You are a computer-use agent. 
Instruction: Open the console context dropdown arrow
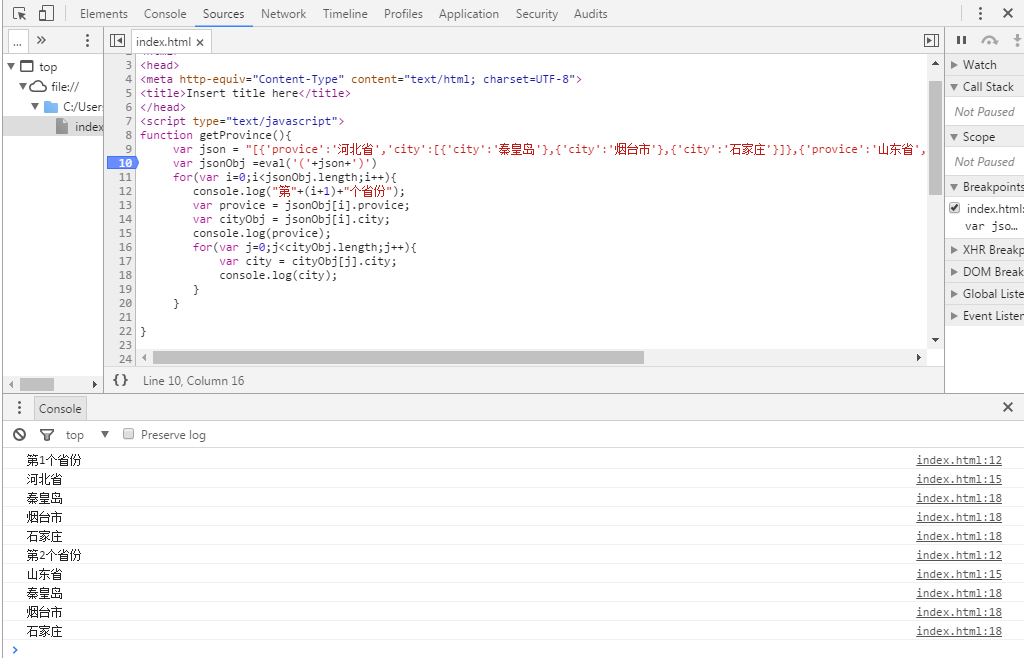pos(104,434)
